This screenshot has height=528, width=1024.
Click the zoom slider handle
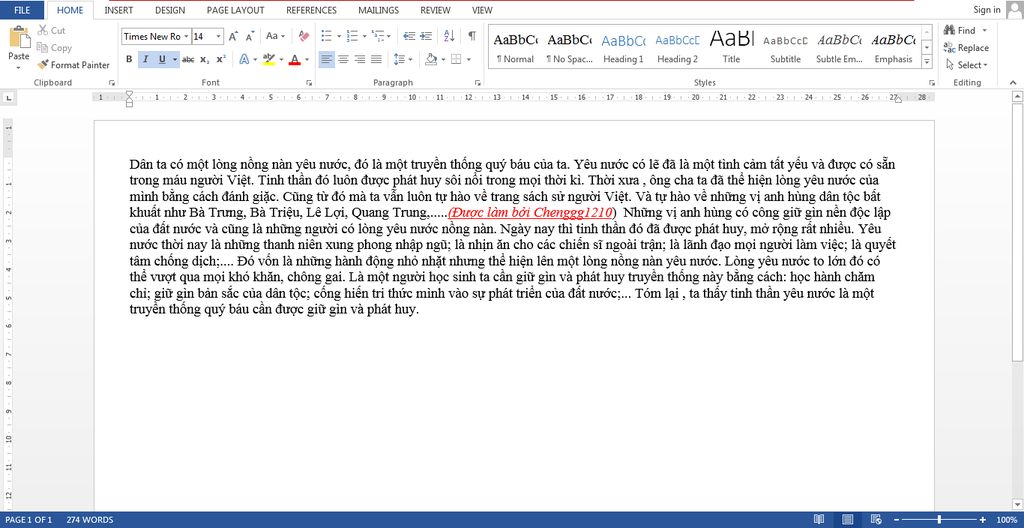click(x=939, y=520)
